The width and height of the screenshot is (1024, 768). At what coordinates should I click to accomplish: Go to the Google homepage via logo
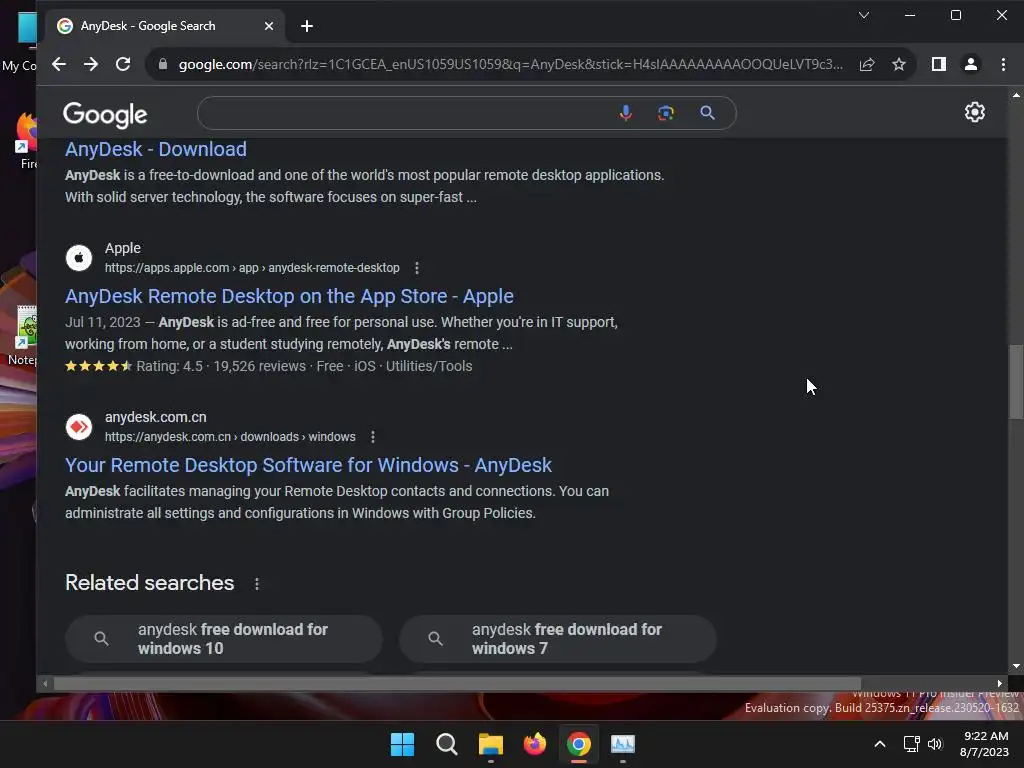pyautogui.click(x=105, y=115)
